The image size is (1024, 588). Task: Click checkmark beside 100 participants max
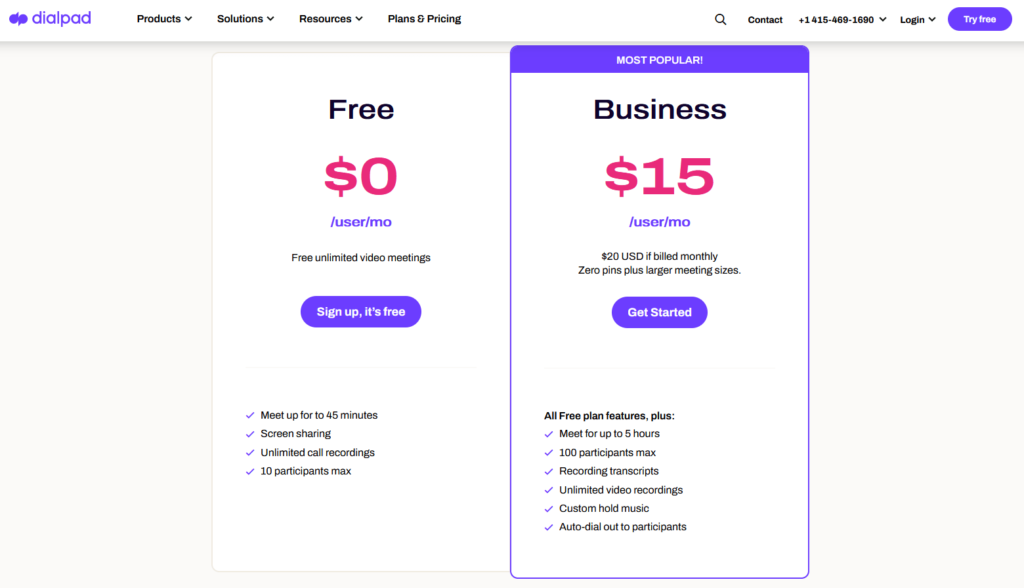point(549,453)
